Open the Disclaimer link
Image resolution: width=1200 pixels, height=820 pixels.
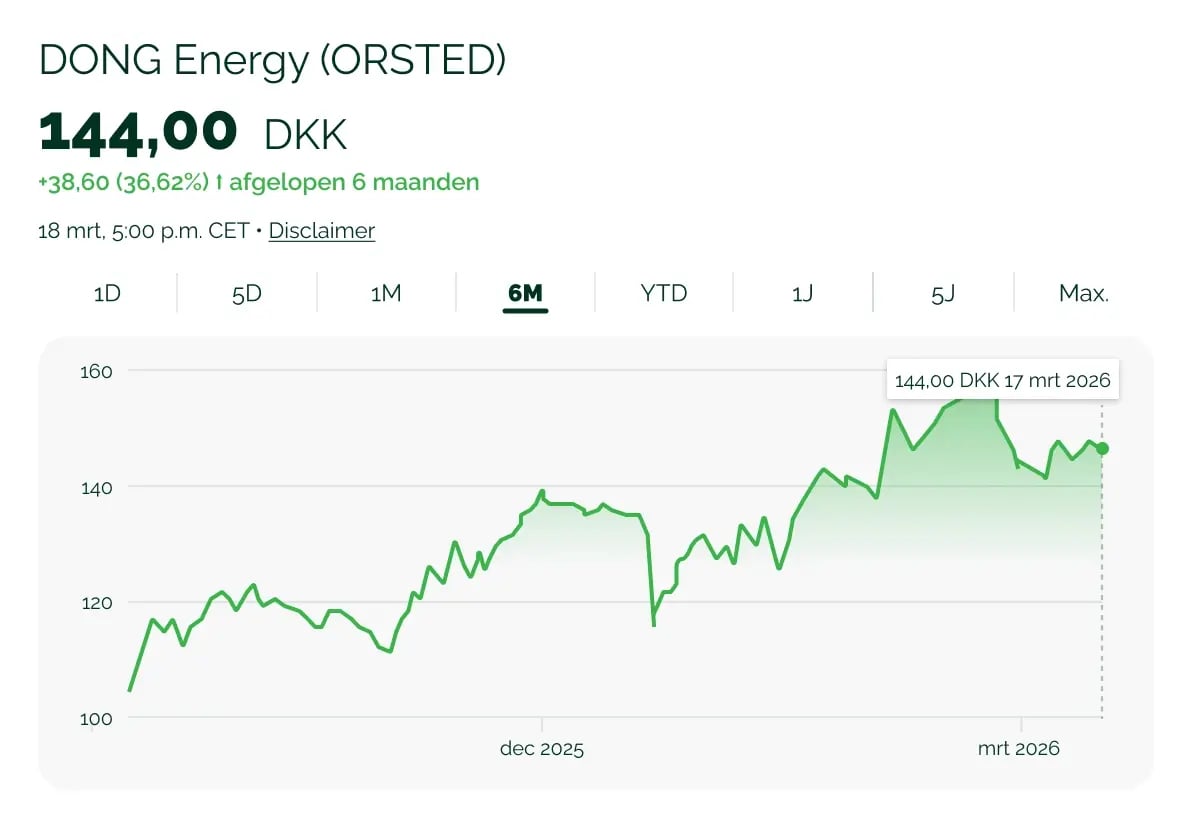coord(322,231)
